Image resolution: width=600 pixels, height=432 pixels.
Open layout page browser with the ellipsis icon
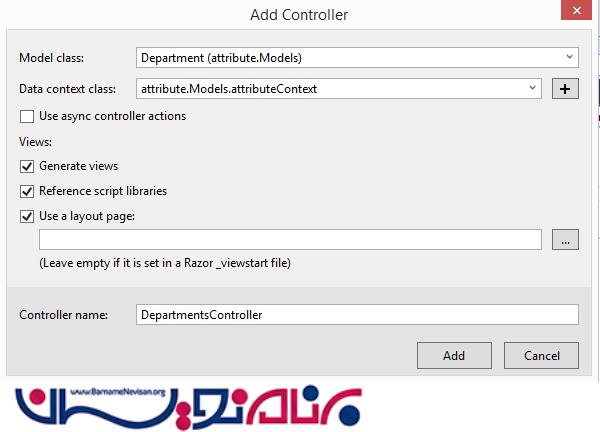point(565,240)
